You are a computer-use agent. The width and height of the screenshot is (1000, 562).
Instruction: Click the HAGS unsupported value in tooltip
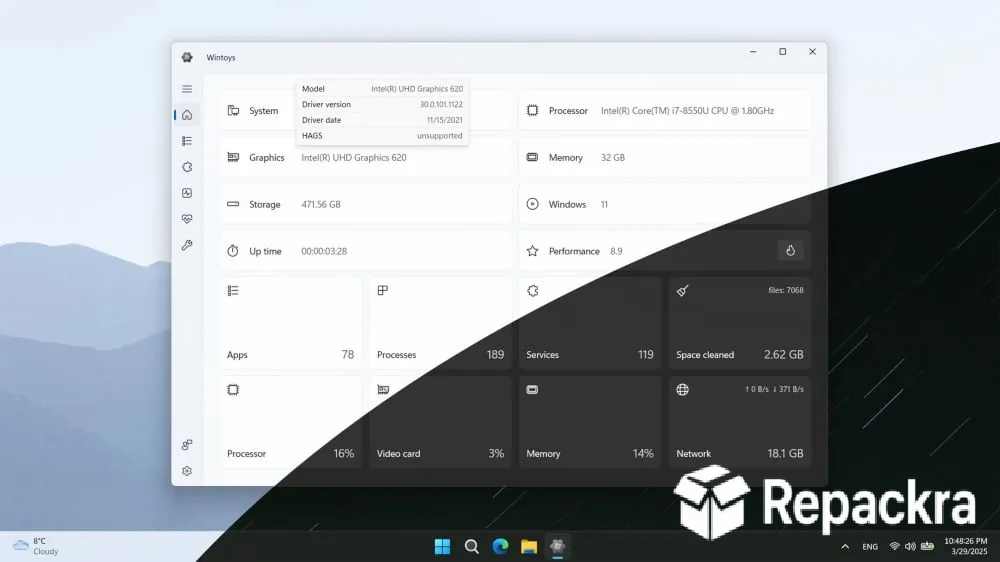439,136
